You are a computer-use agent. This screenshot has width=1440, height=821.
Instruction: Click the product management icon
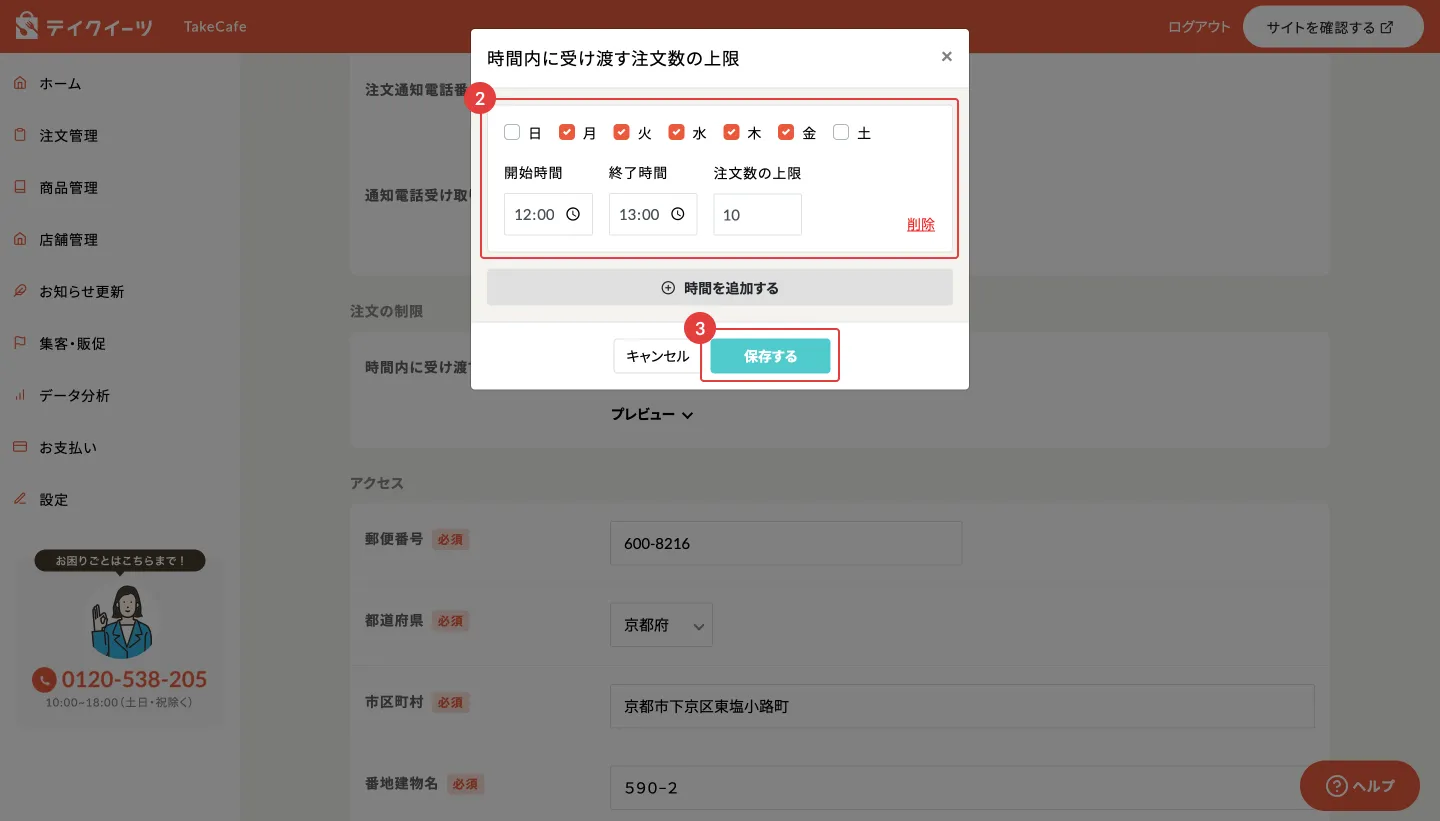coord(20,188)
